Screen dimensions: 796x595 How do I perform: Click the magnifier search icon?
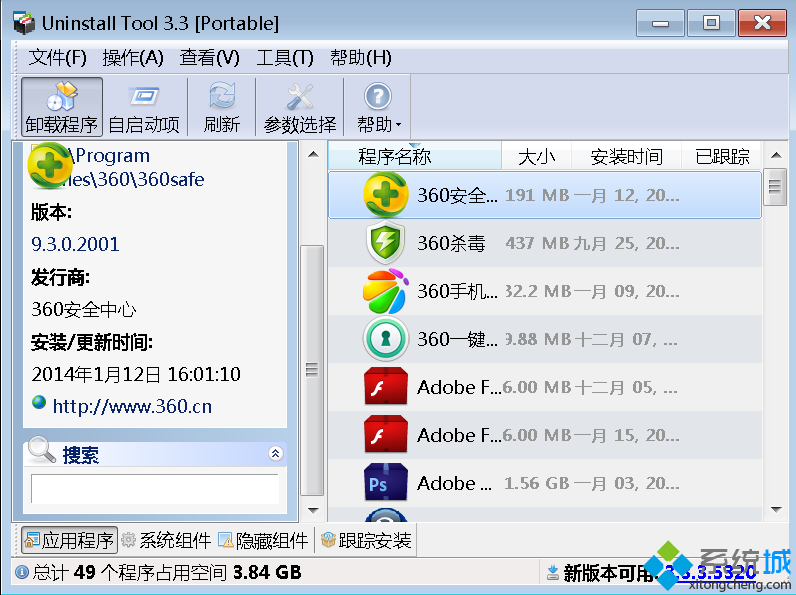coord(42,450)
